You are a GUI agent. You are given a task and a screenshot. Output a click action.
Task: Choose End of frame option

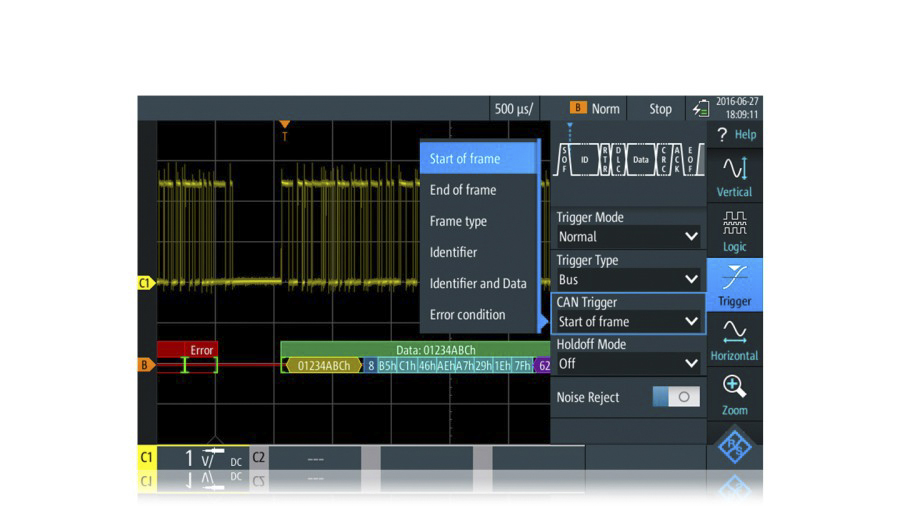point(478,190)
